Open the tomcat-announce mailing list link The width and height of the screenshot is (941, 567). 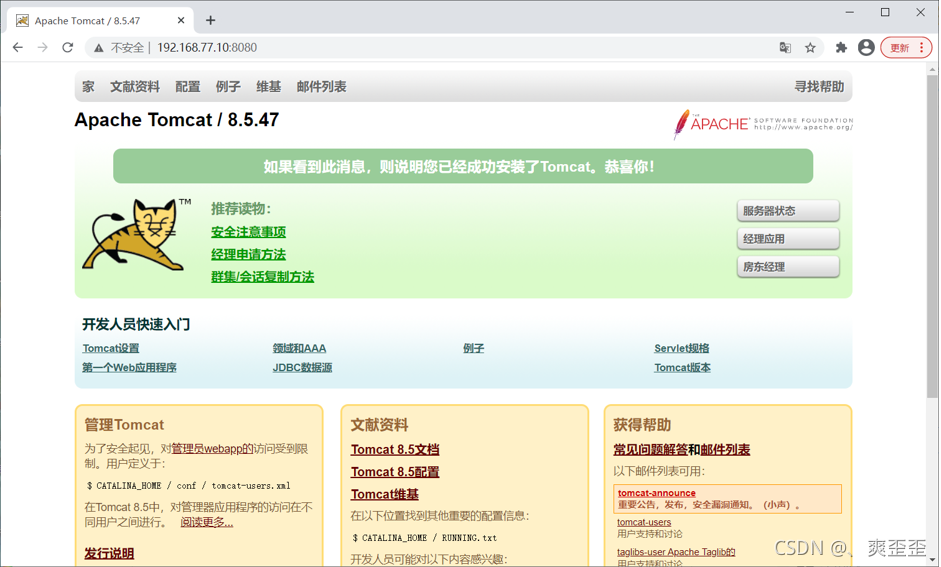pyautogui.click(x=657, y=493)
